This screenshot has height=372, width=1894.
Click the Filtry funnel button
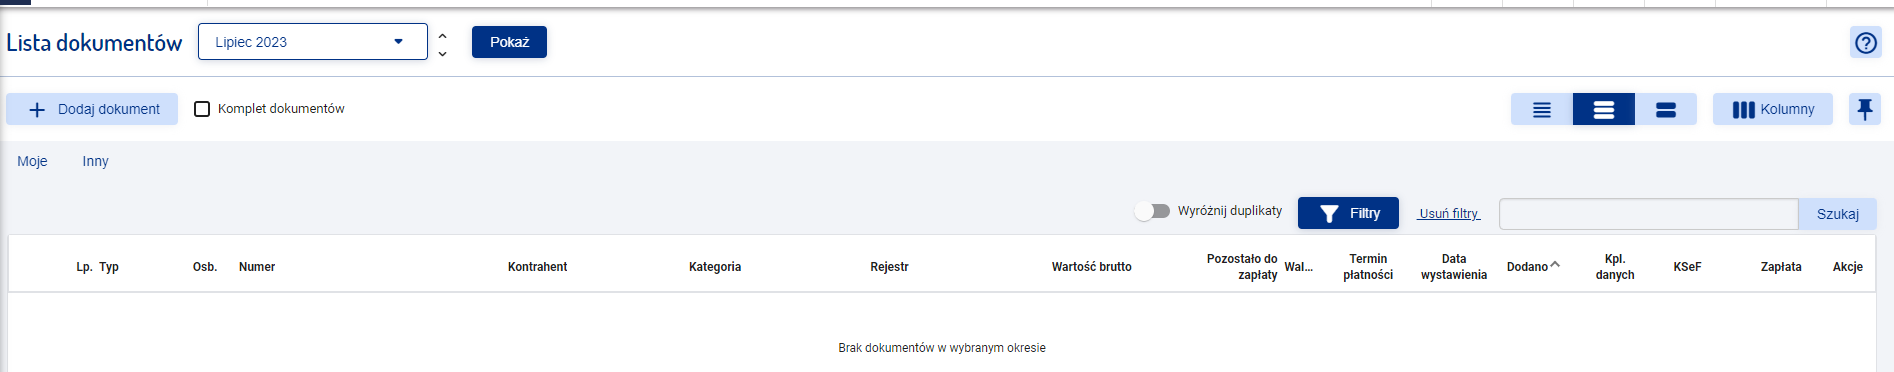coord(1348,213)
